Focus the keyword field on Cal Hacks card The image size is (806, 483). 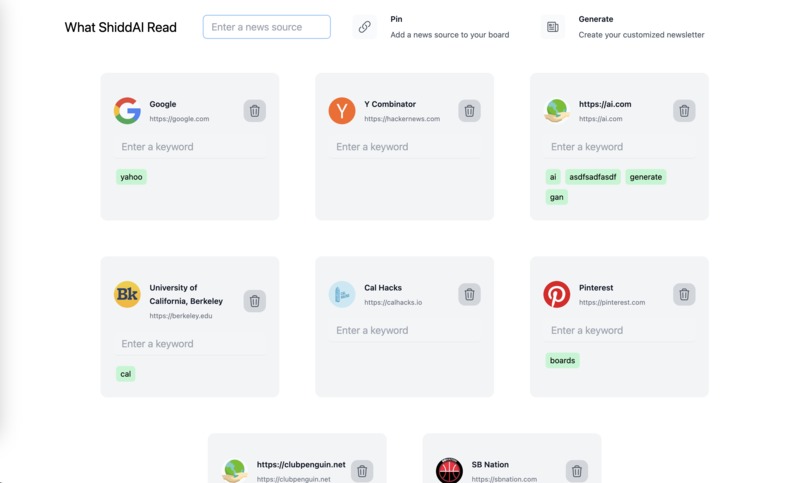tap(405, 330)
